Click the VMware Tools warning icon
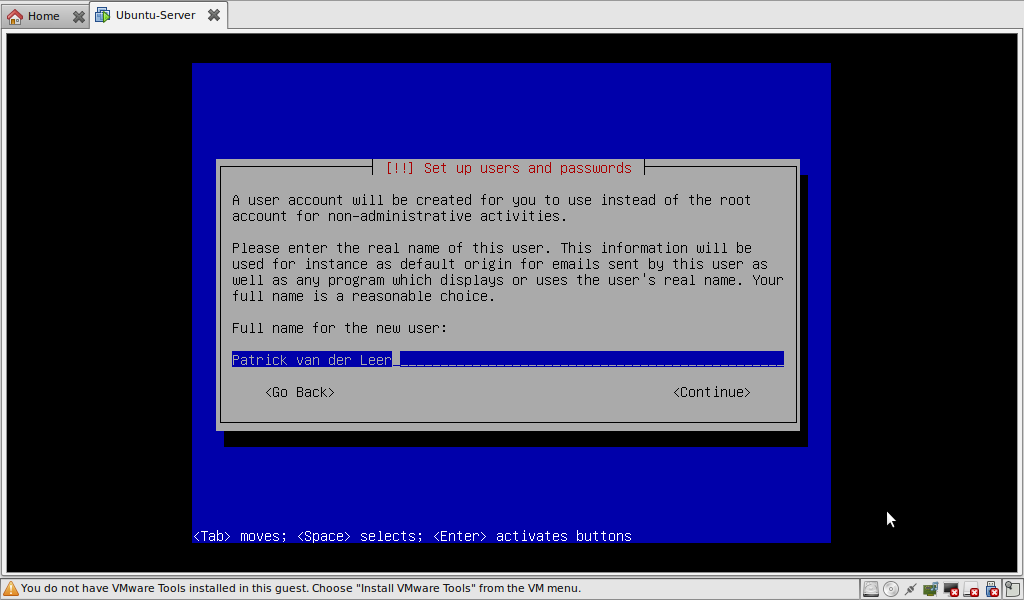 [10, 588]
